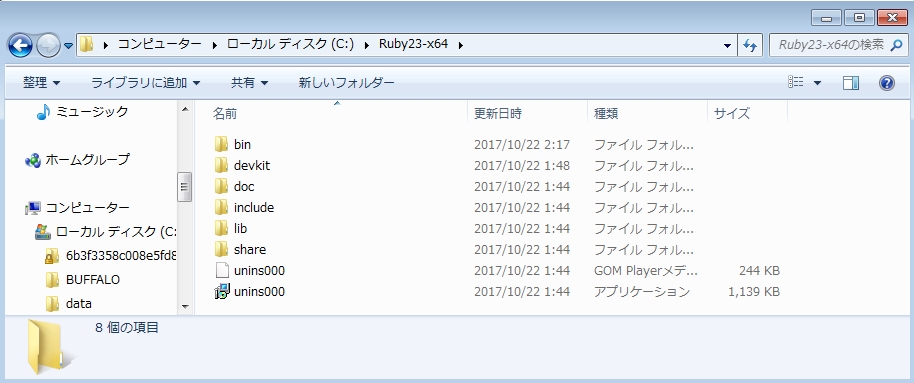Click the ホームグループ icon
The image size is (914, 383).
coord(33,160)
